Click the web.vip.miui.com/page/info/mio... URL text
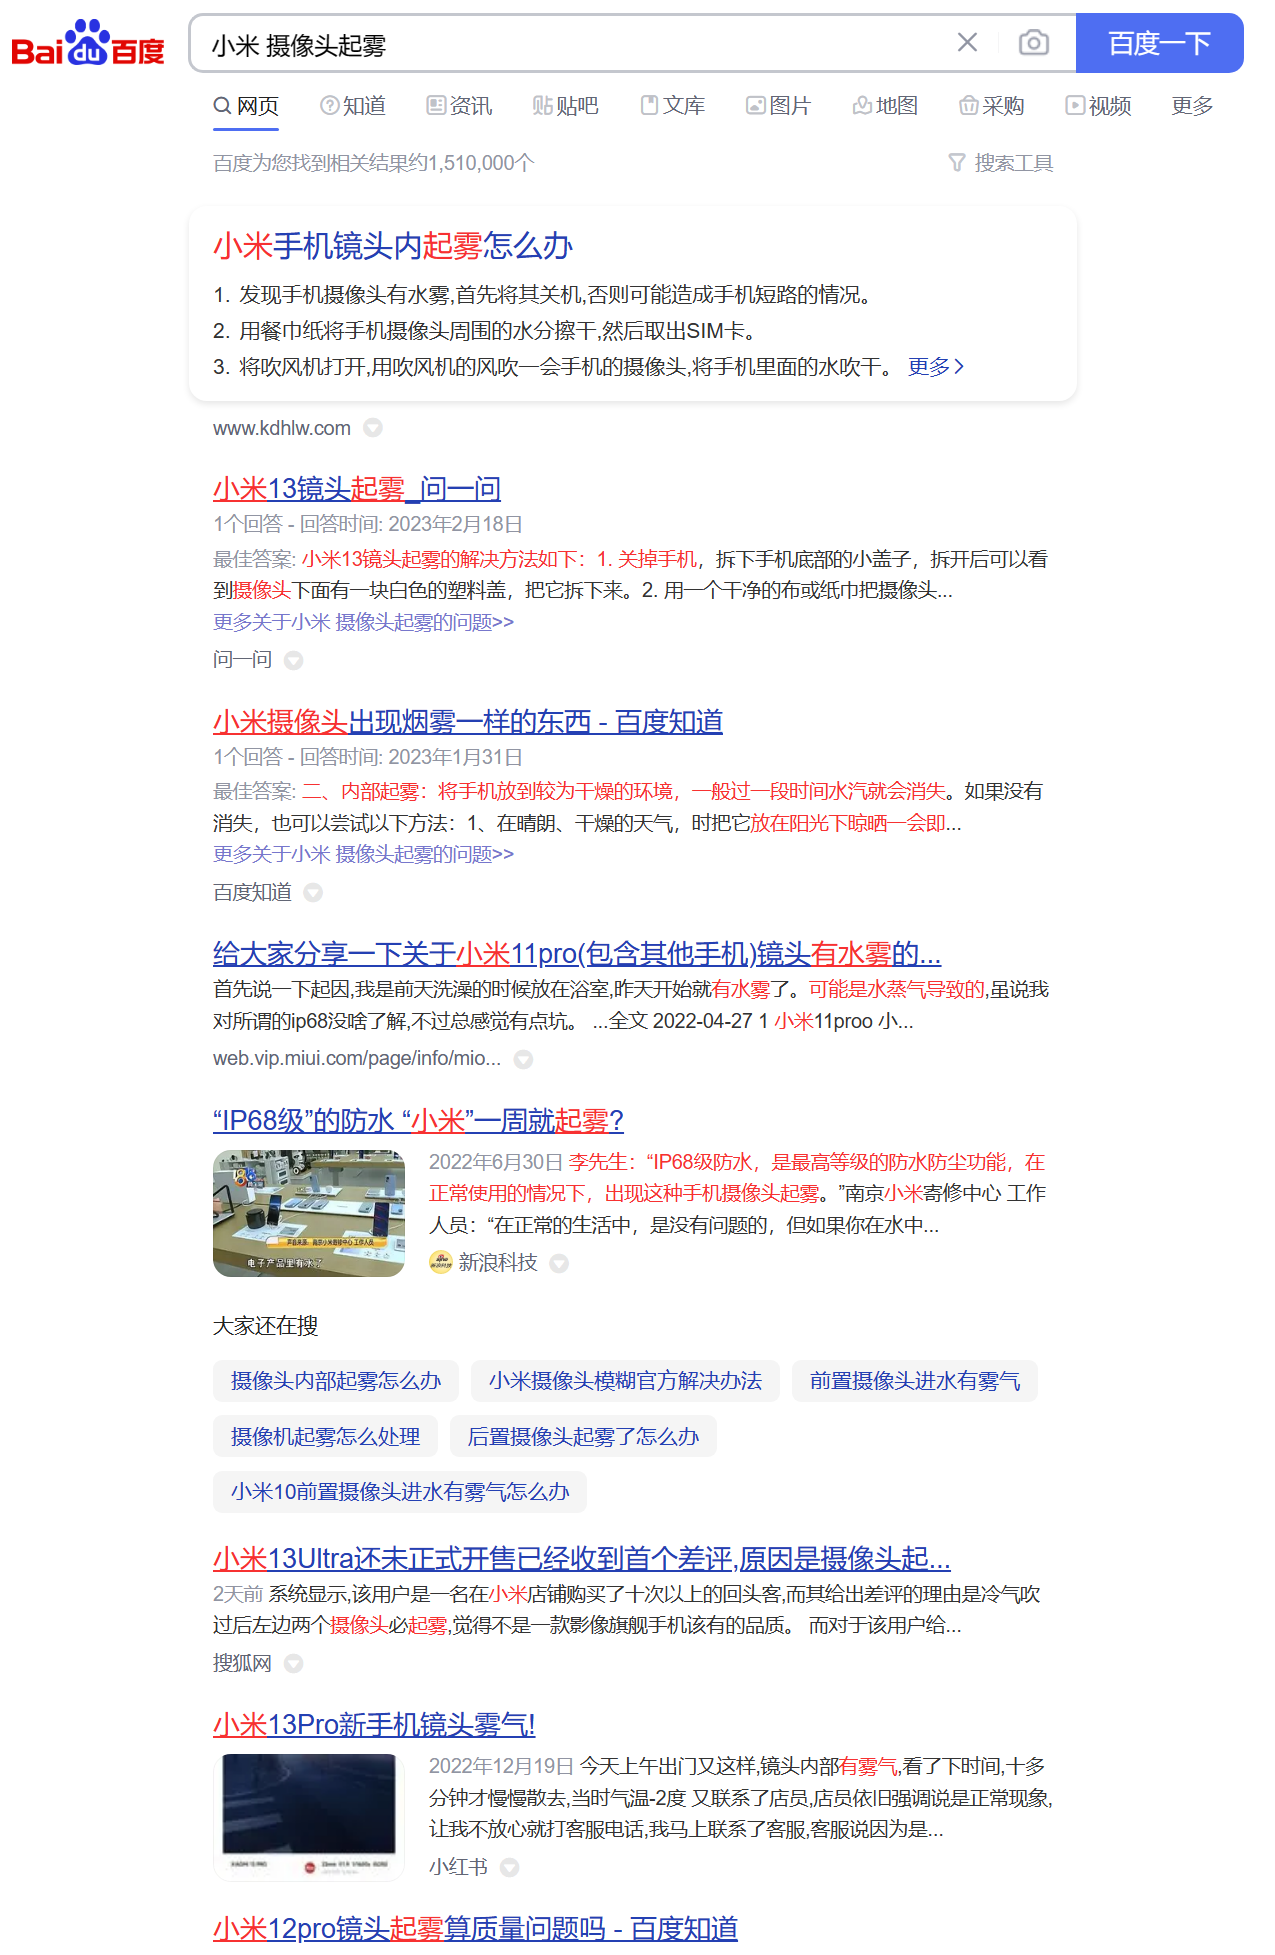The image size is (1275, 1955). tap(357, 1058)
